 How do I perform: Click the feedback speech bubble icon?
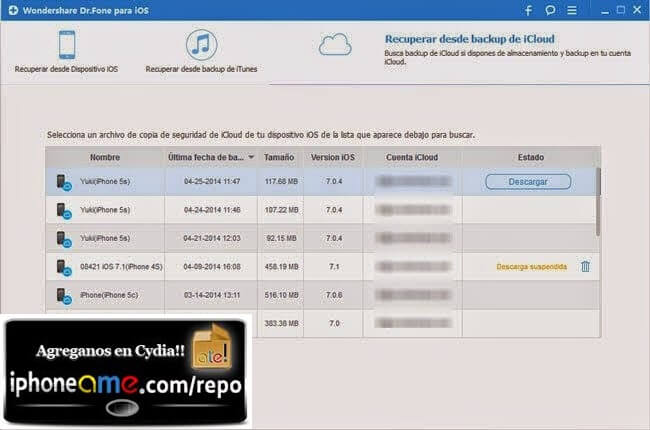(x=551, y=11)
